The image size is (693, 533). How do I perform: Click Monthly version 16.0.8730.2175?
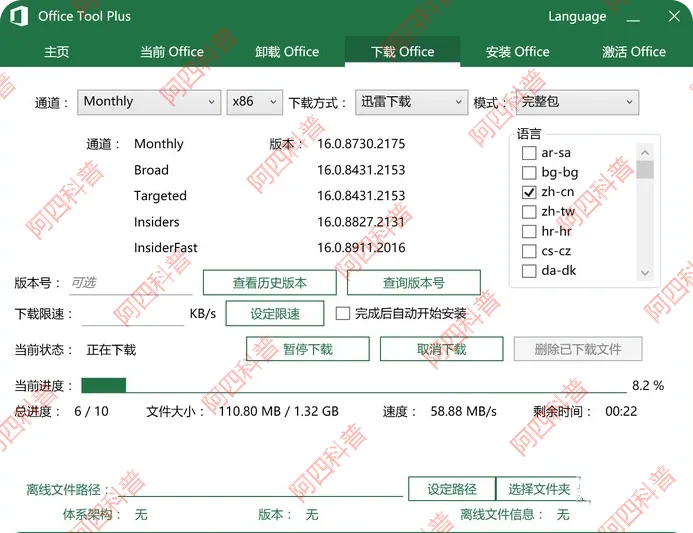361,144
